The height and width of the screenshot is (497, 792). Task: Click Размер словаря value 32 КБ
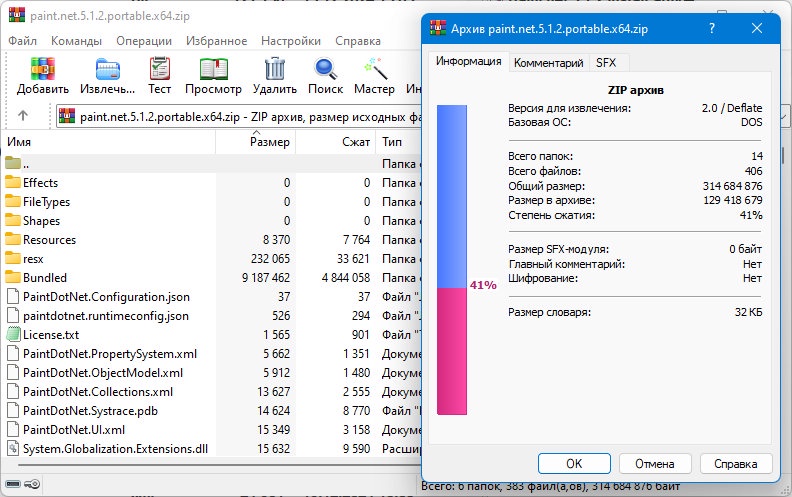click(x=749, y=312)
